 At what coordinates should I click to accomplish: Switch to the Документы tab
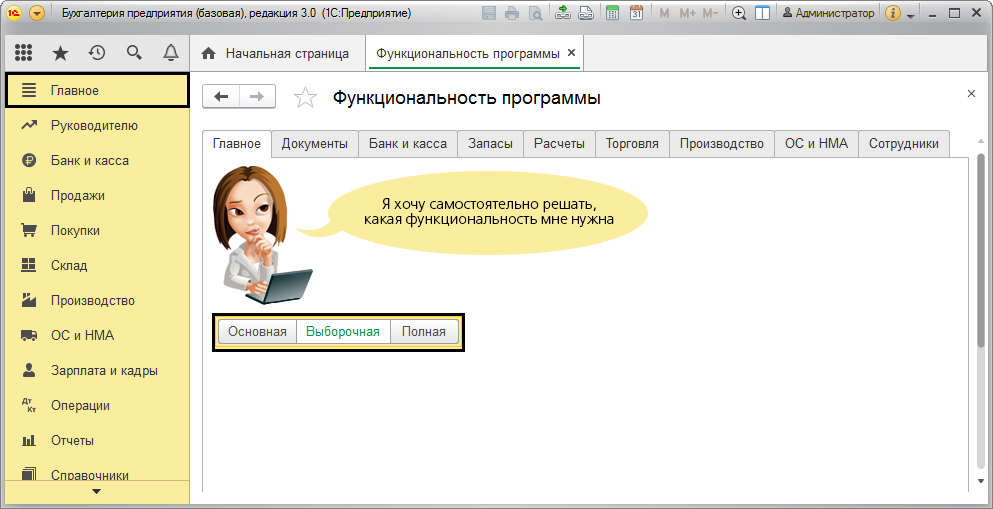tap(315, 144)
